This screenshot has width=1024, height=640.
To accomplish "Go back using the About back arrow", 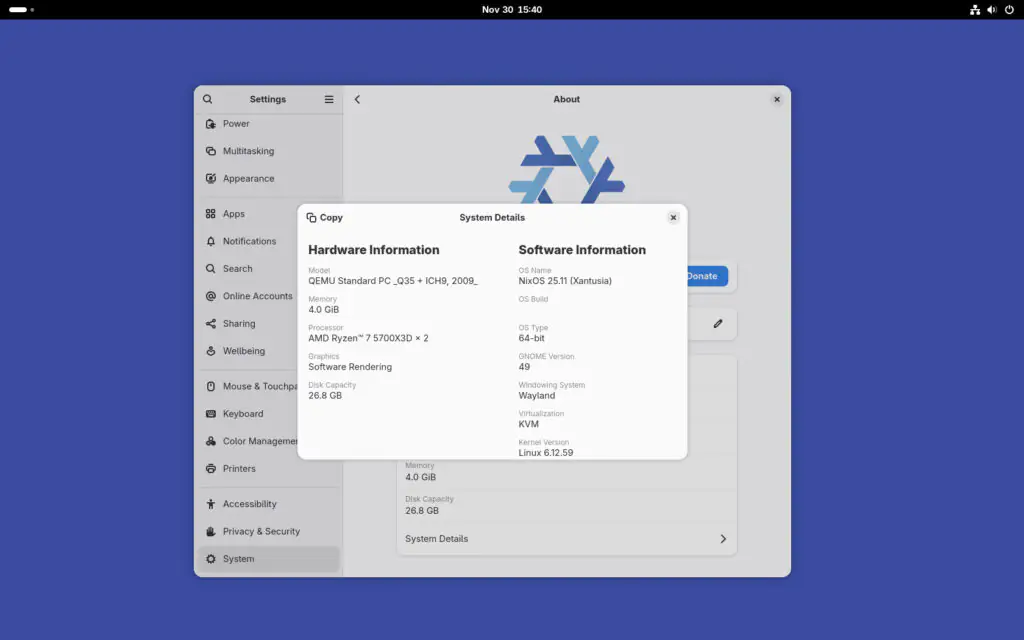I will [357, 99].
